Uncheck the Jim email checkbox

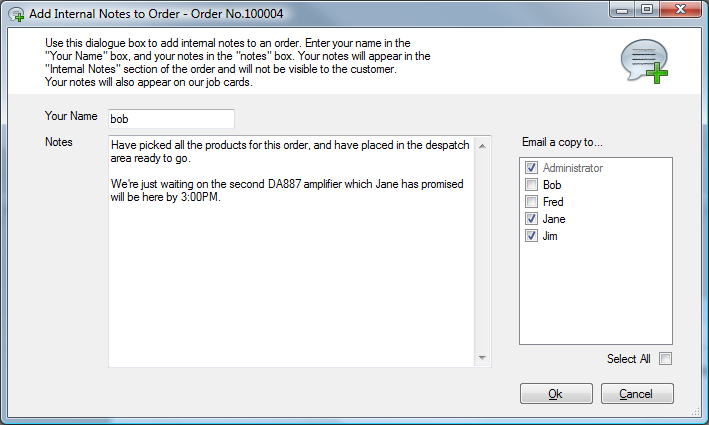[531, 236]
